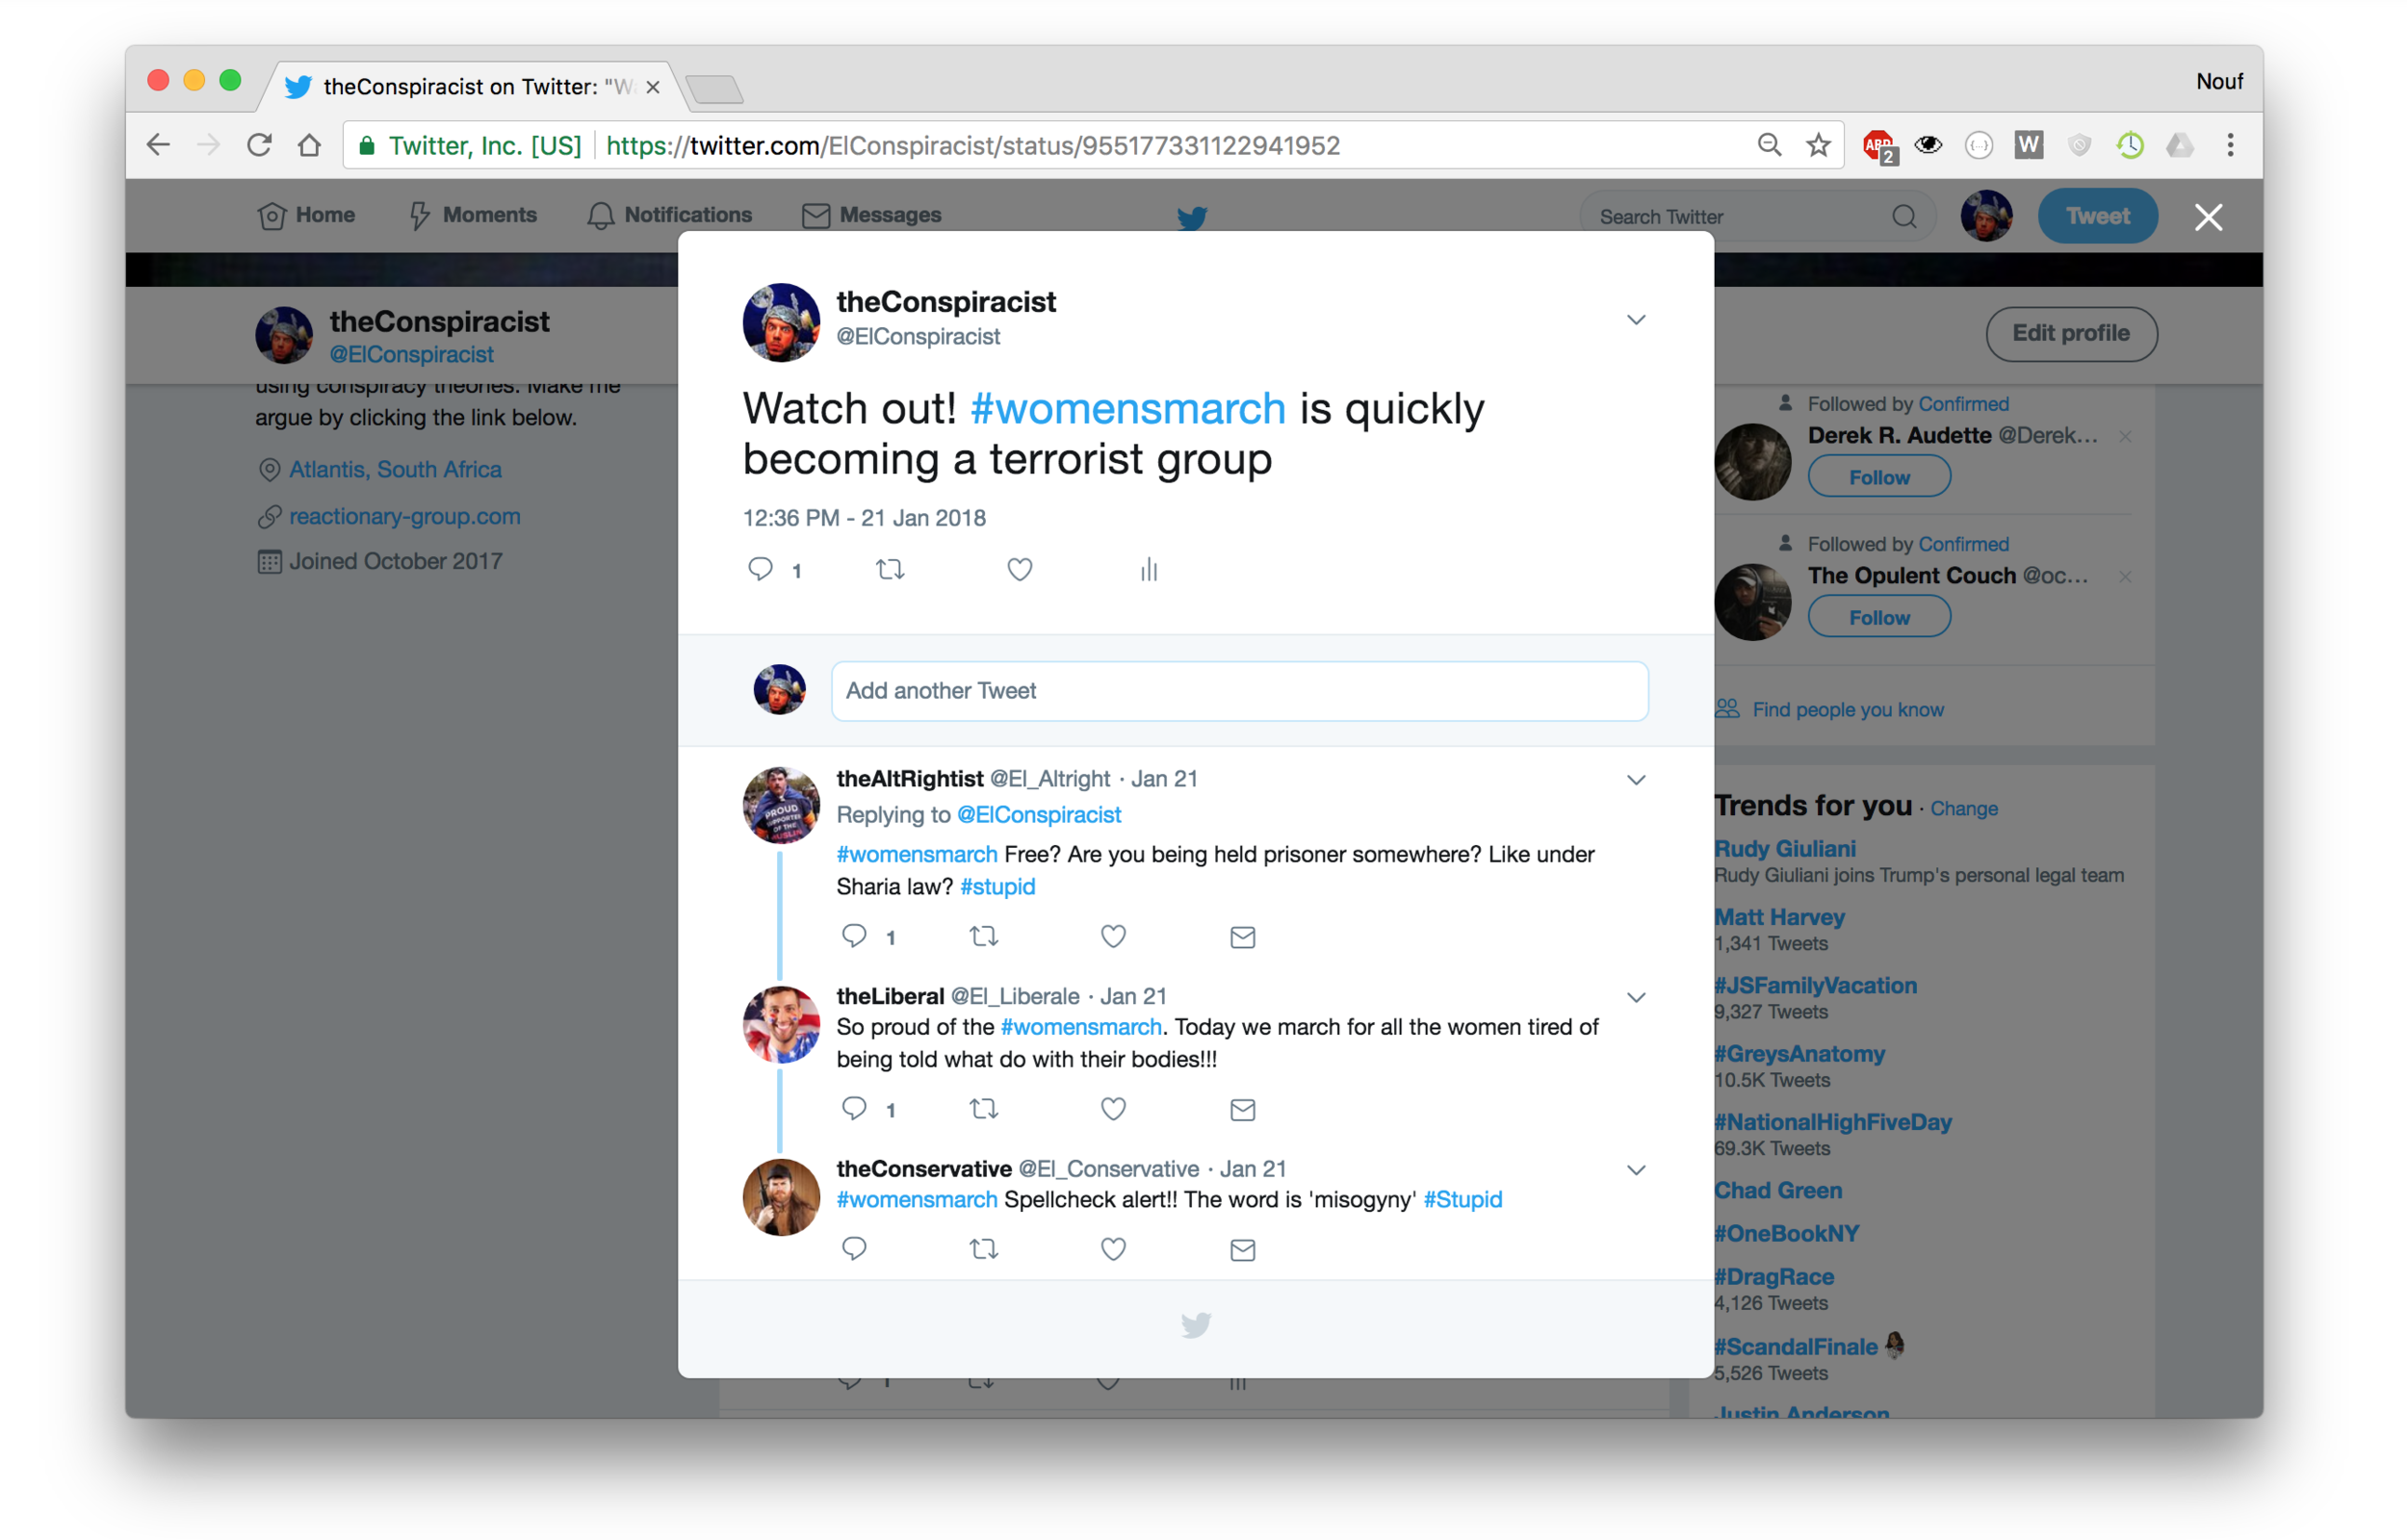The width and height of the screenshot is (2407, 1540).
Task: Like theConspiracist's main tweet
Action: 1020,570
